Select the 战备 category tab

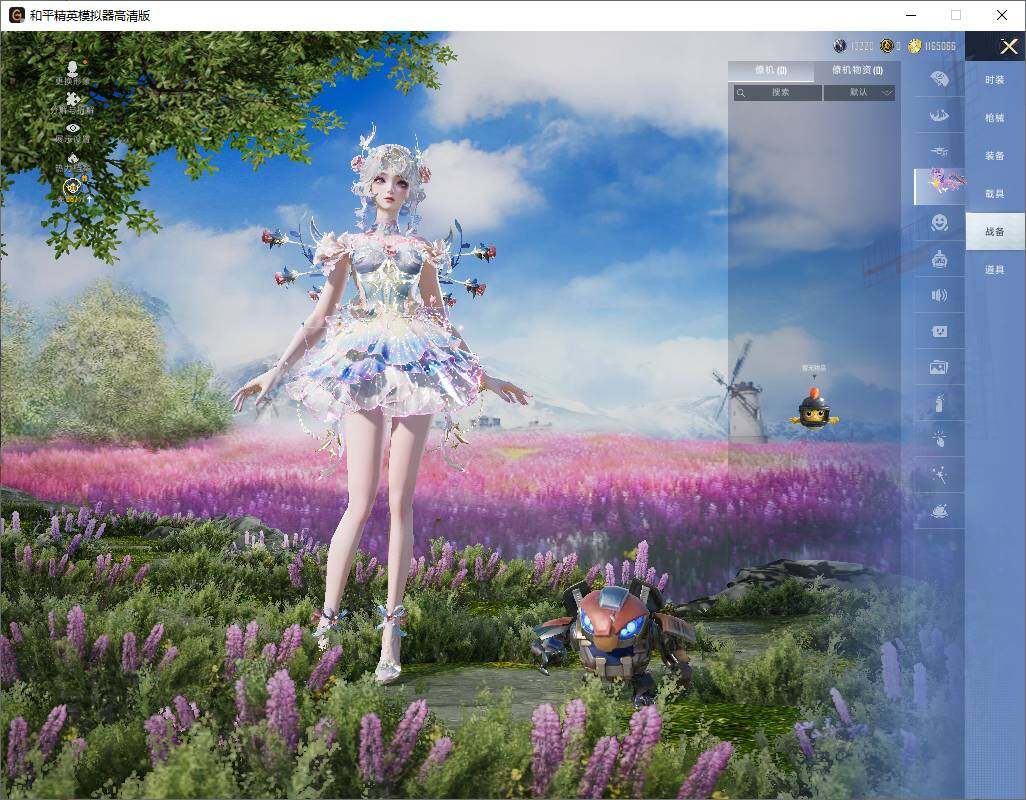click(995, 232)
